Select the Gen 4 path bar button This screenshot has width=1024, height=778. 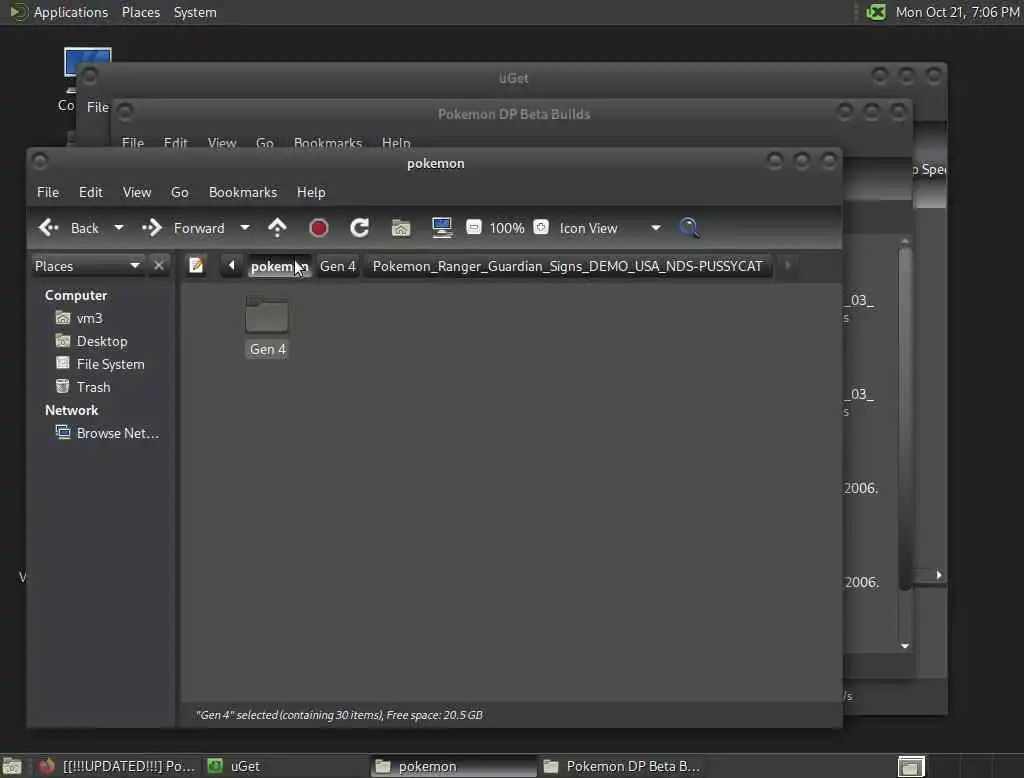(338, 266)
